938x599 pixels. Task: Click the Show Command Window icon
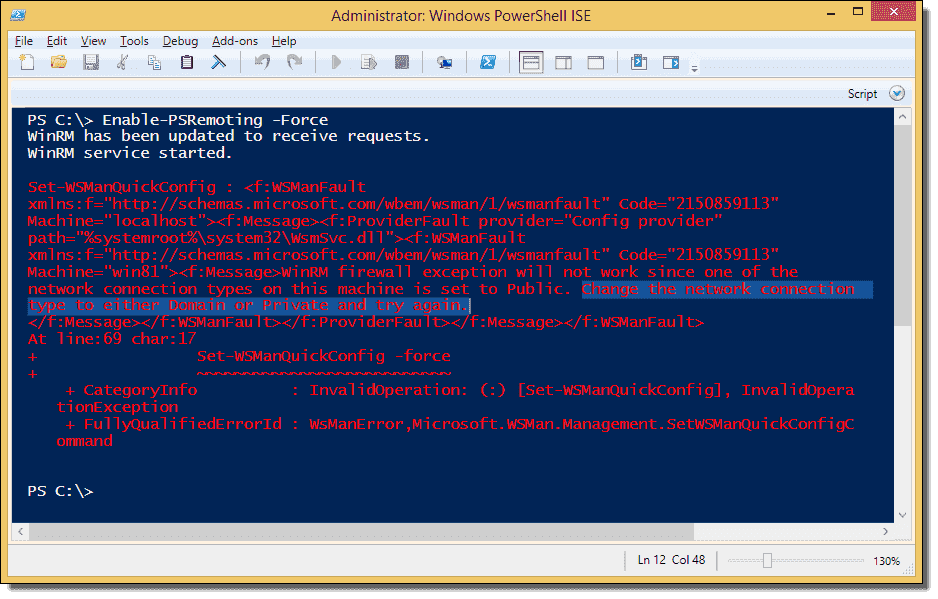[x=639, y=62]
